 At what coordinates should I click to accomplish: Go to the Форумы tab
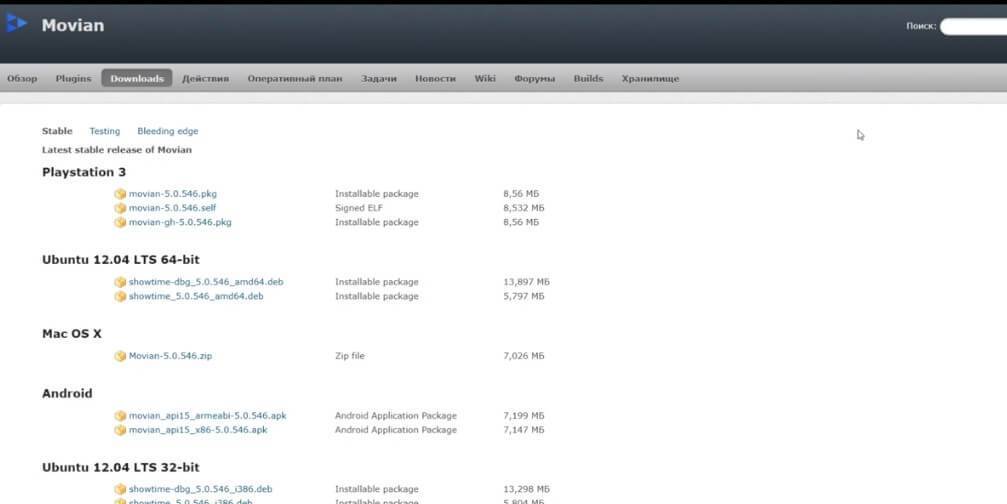point(534,78)
